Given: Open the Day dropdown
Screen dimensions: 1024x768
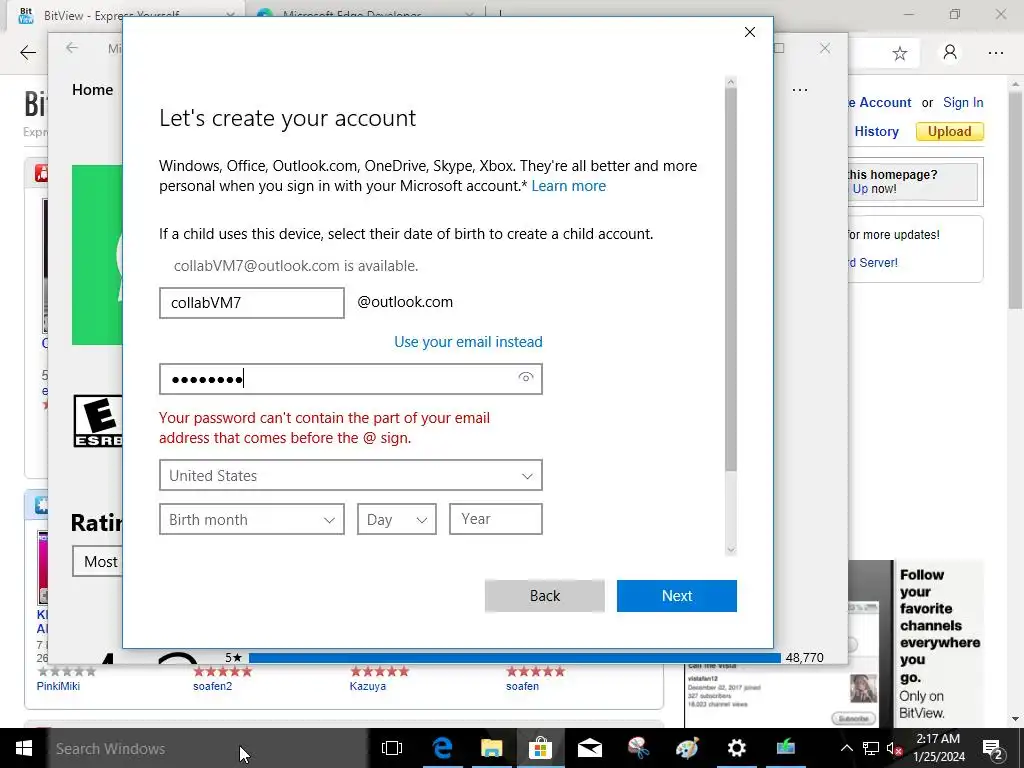Looking at the screenshot, I should point(396,519).
